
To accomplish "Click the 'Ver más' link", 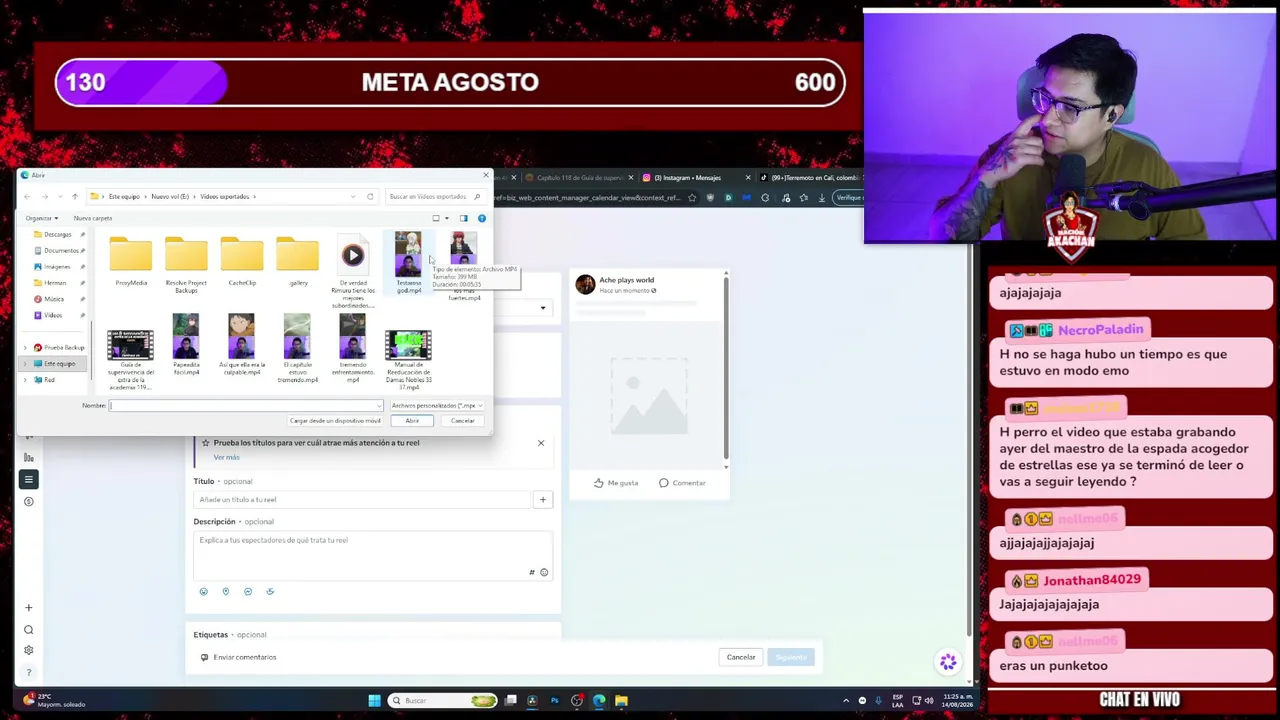I will click(x=226, y=457).
